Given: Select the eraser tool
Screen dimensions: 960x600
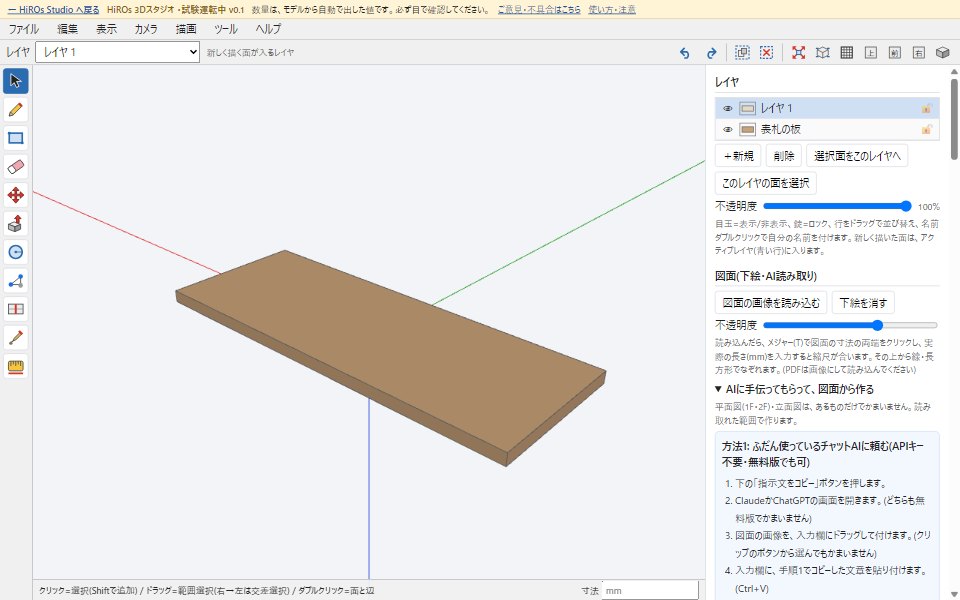Looking at the screenshot, I should click(16, 167).
